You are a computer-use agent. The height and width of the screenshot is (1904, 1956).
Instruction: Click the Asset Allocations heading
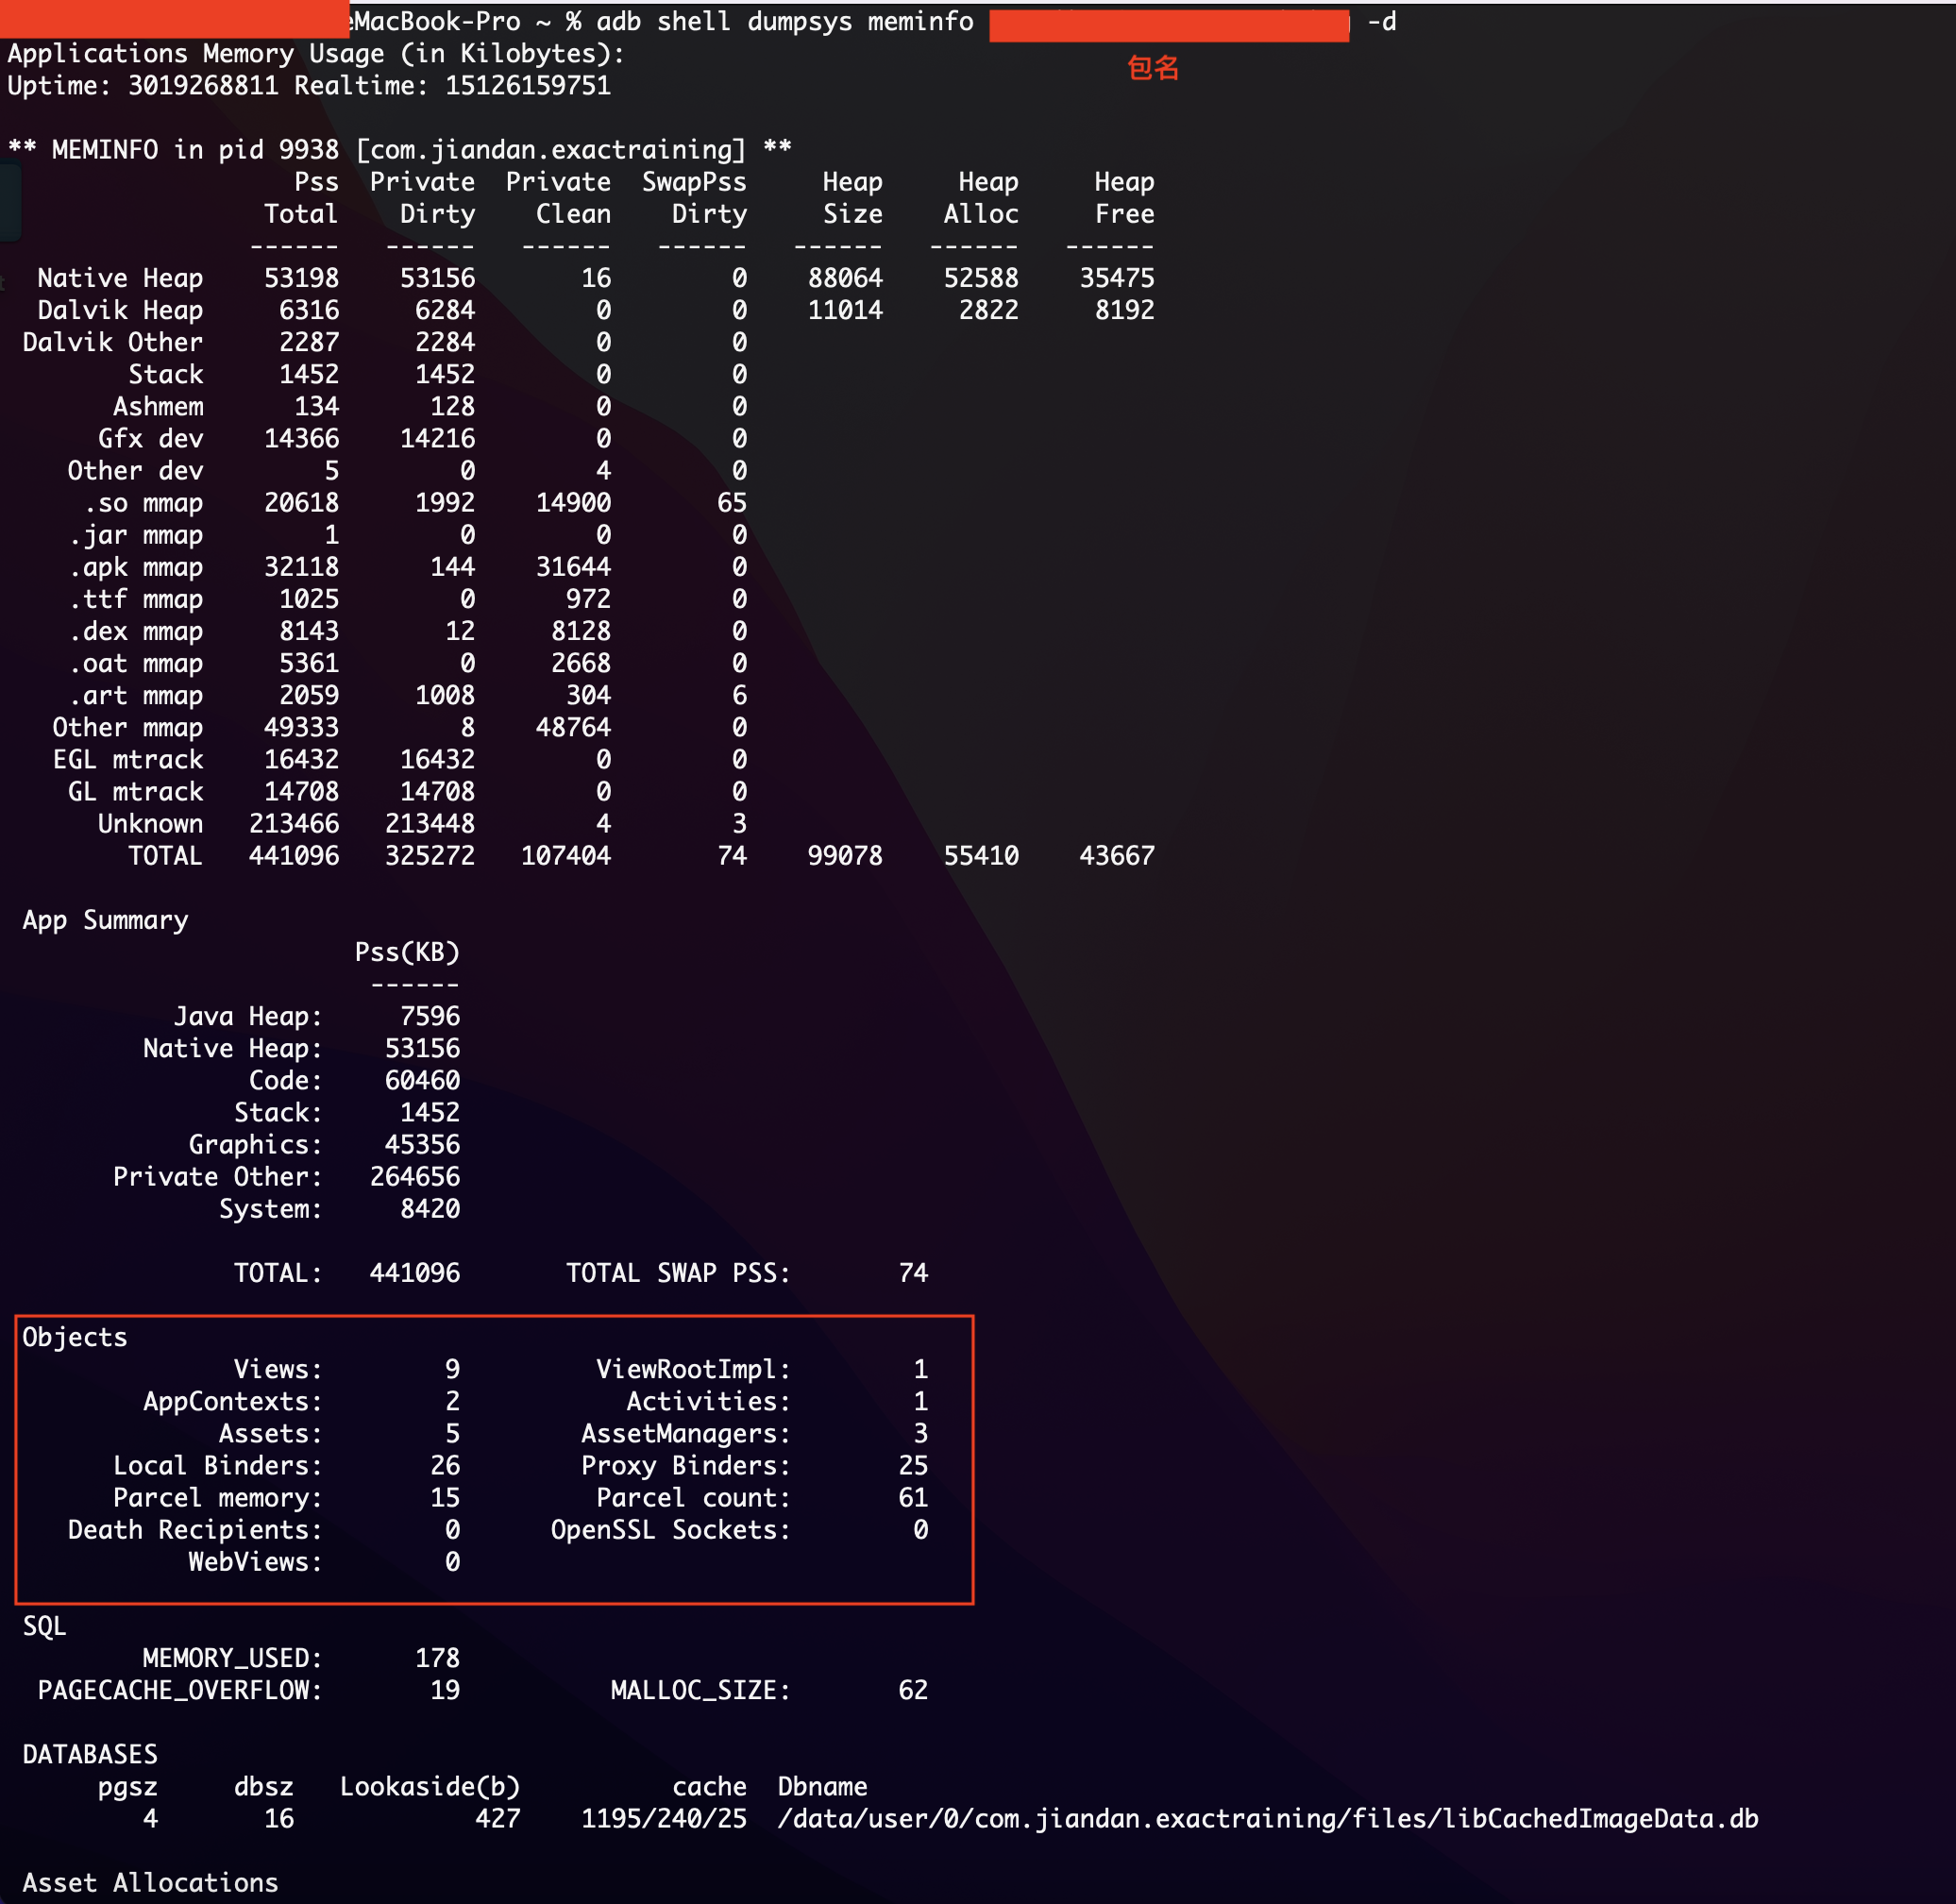click(150, 1882)
